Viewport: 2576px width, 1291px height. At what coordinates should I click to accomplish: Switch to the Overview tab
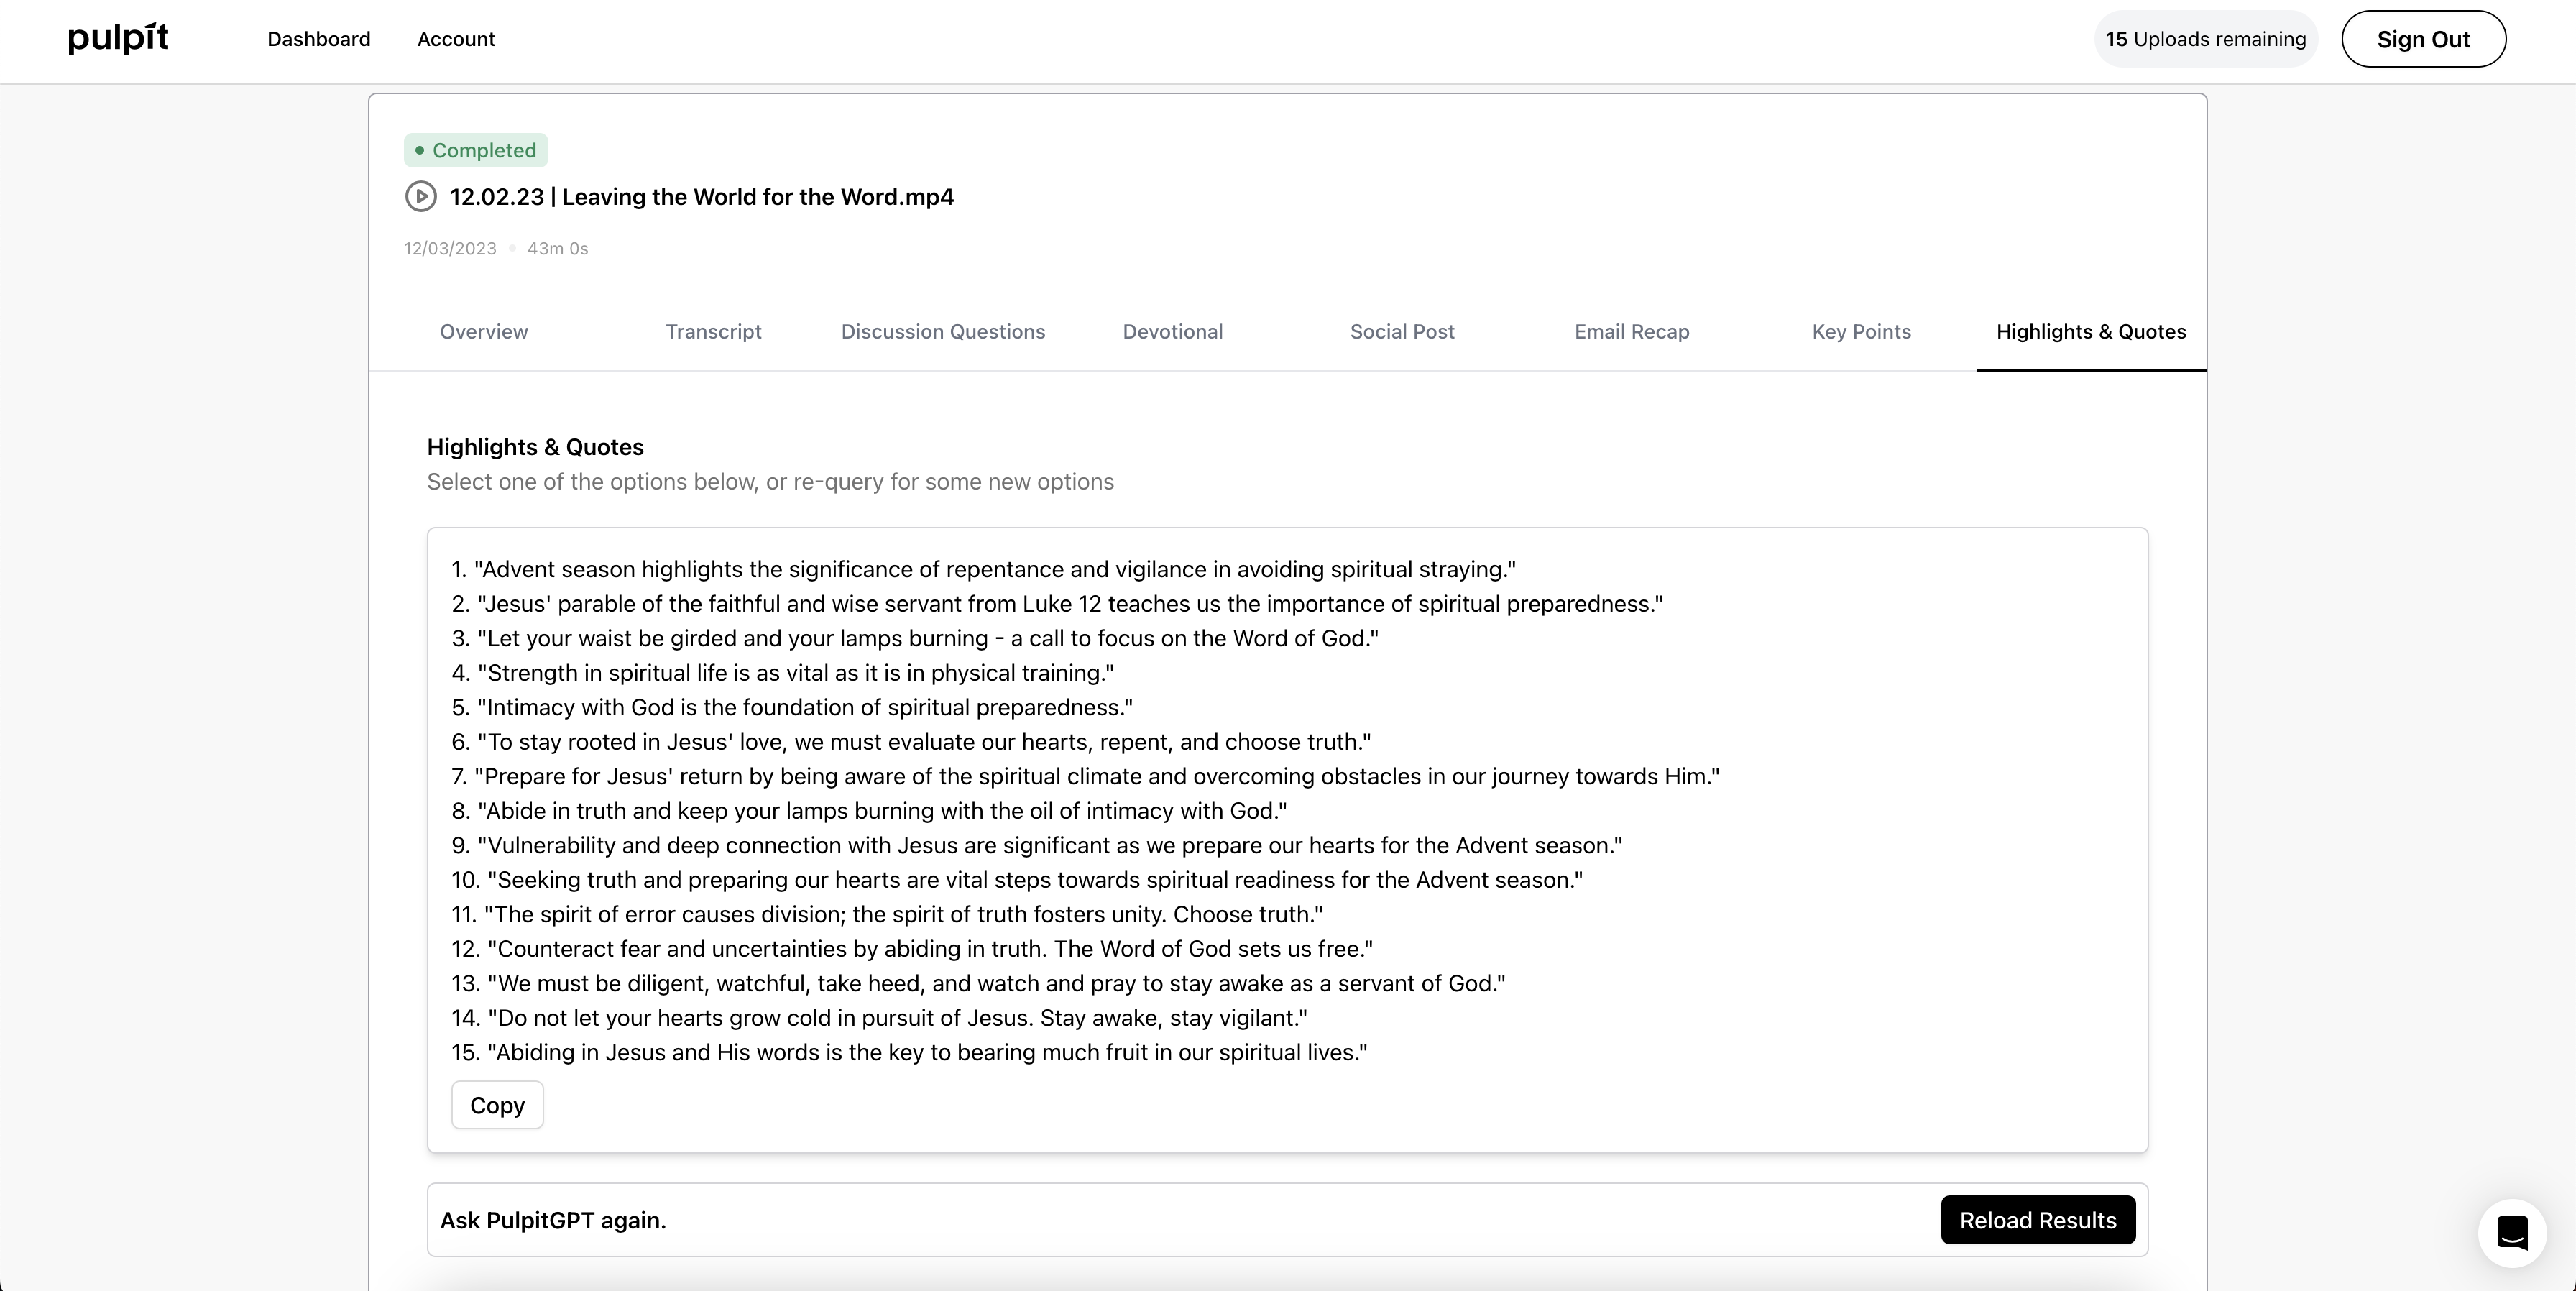point(484,331)
